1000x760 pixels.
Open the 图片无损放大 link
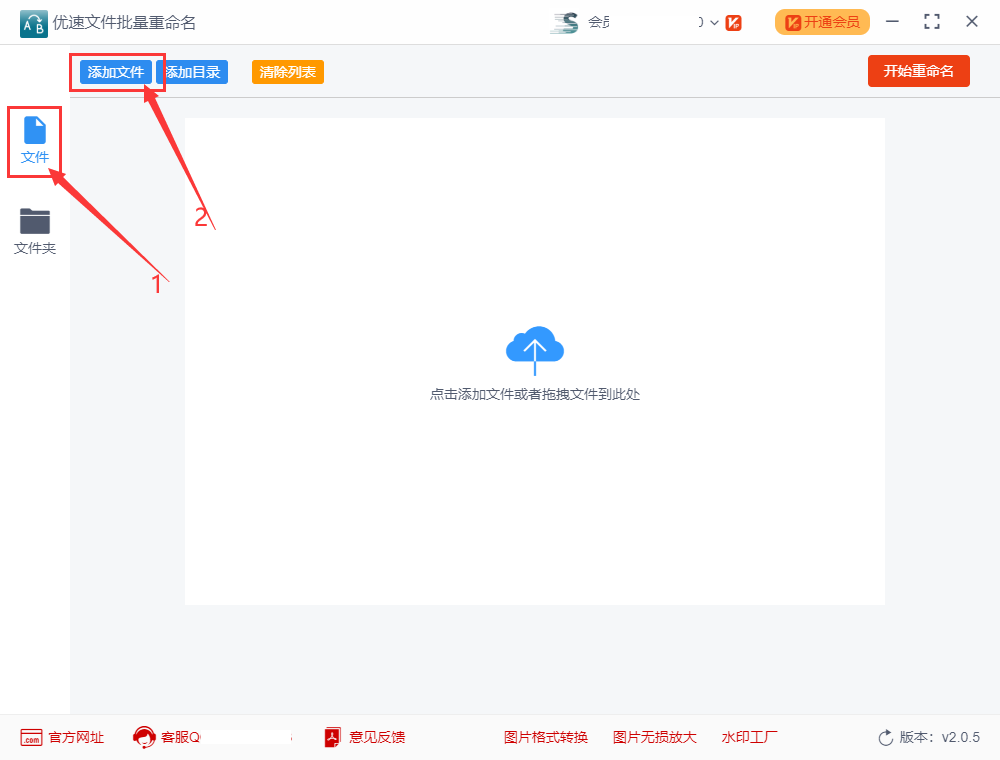[x=654, y=738]
